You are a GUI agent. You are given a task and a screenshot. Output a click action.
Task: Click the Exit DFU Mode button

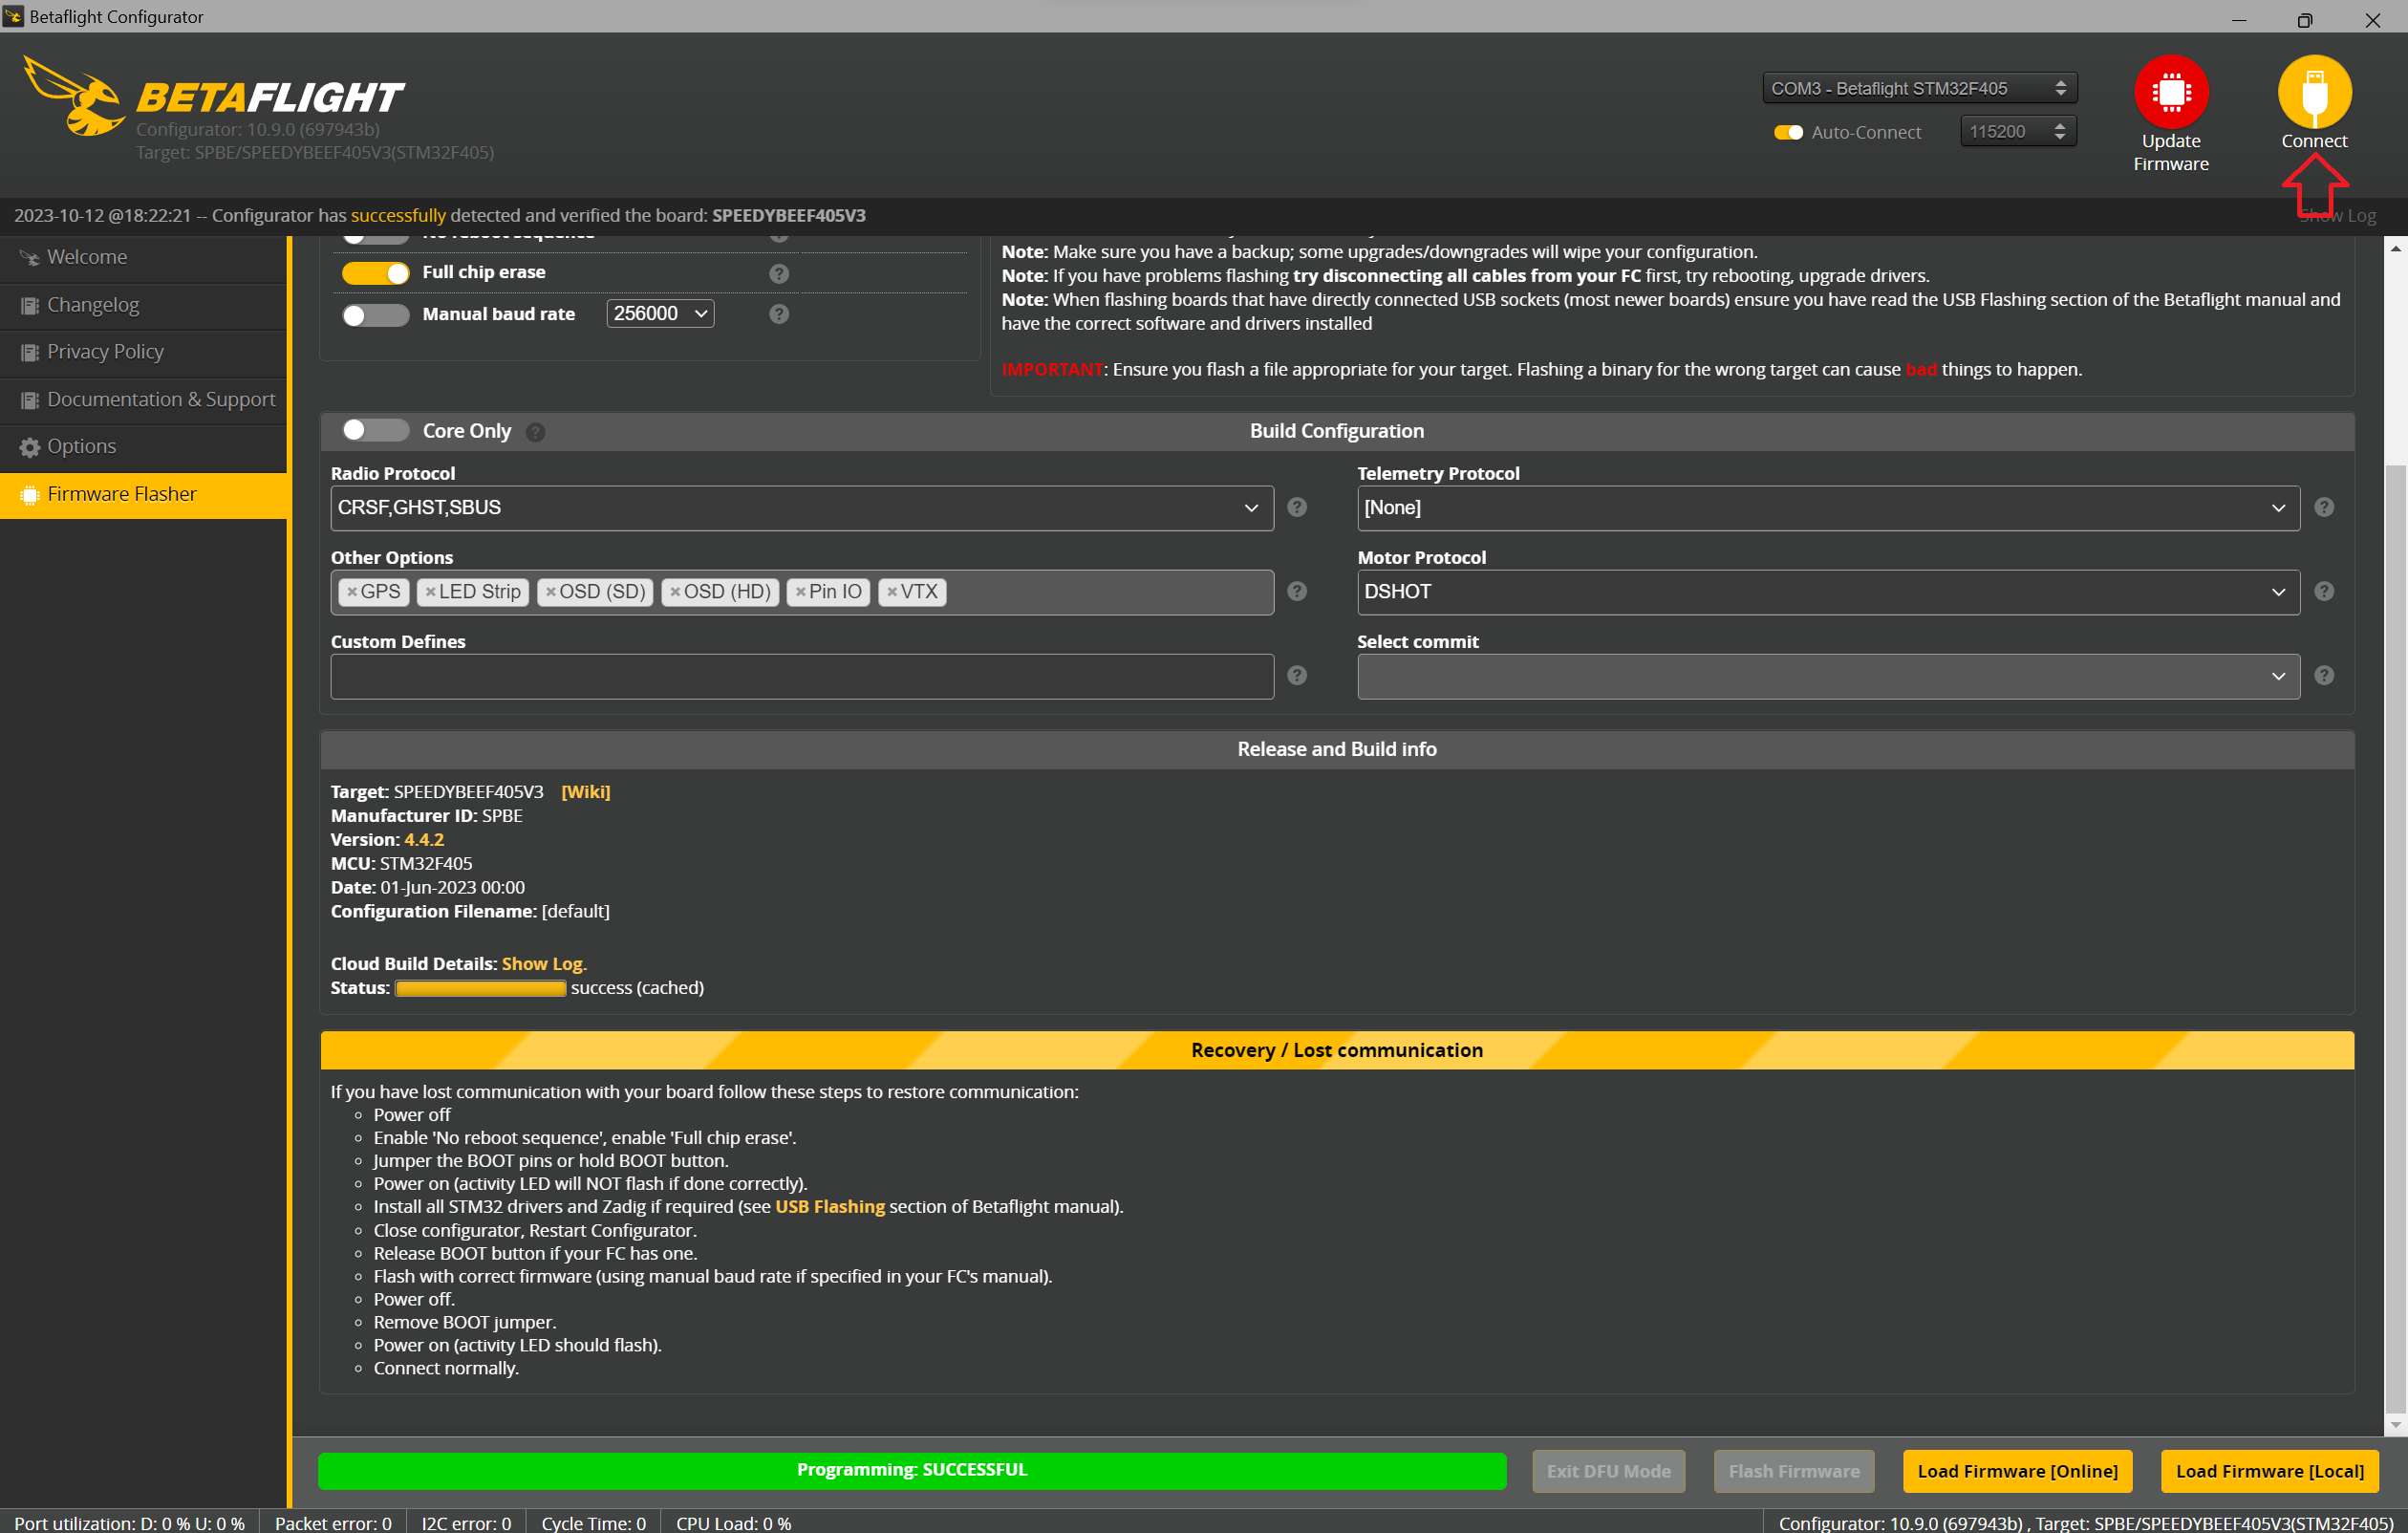coord(1608,1471)
